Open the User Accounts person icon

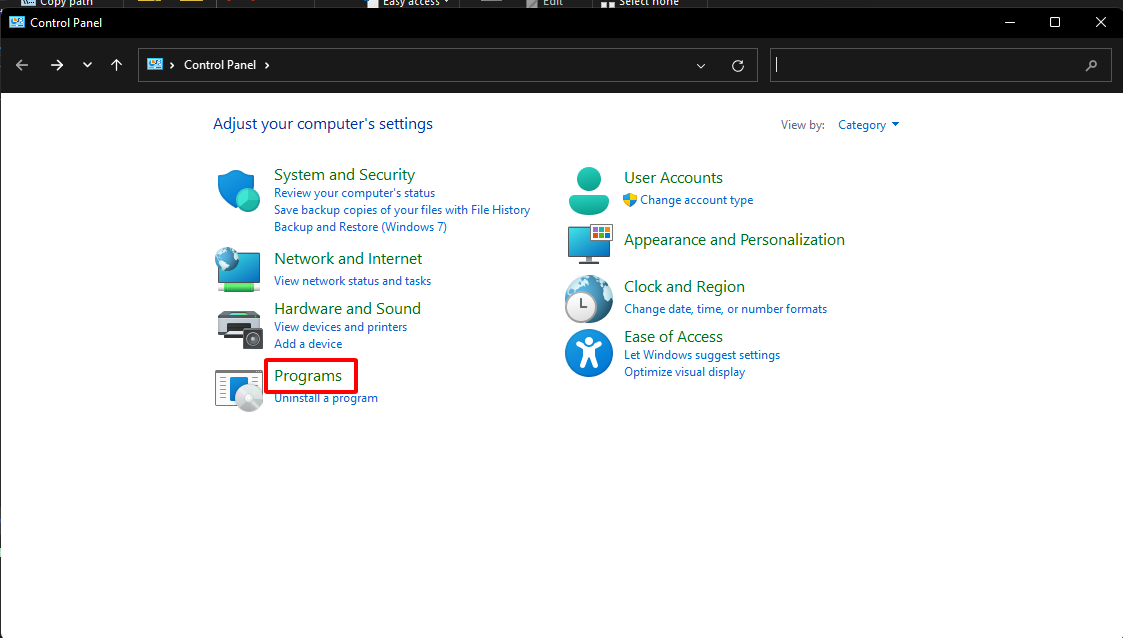tap(589, 190)
